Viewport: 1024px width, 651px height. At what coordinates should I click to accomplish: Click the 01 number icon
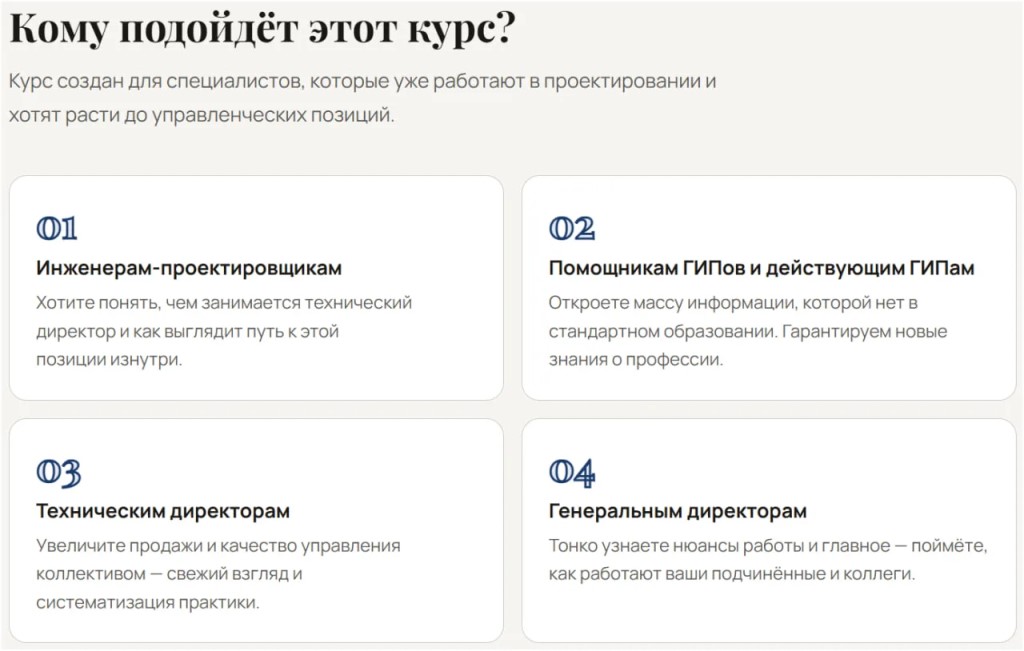click(x=57, y=229)
